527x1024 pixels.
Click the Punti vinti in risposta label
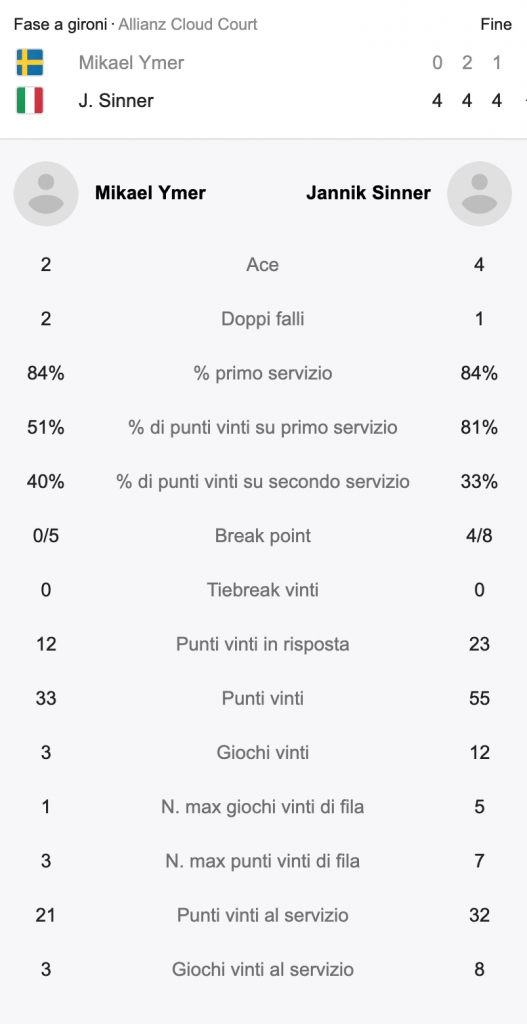263,644
